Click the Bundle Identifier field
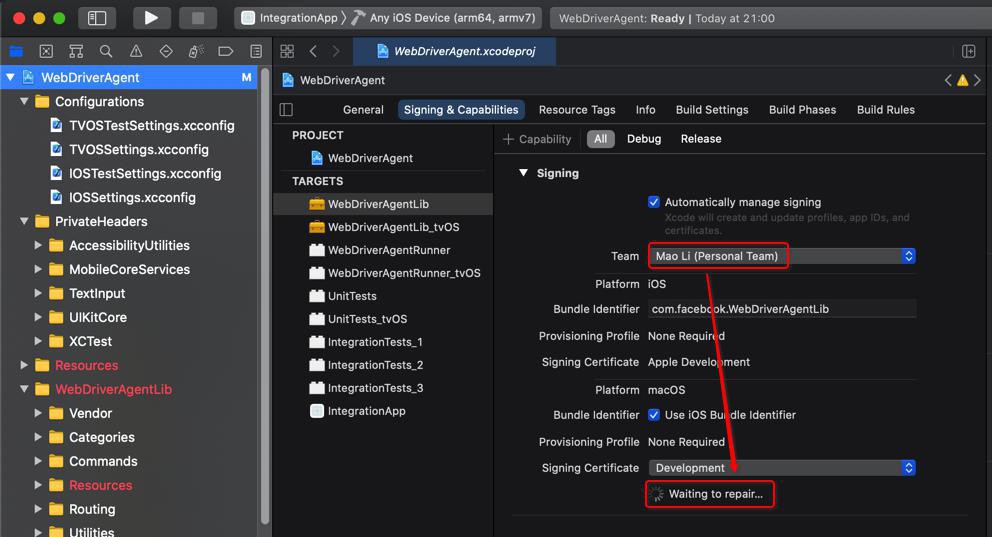 [x=782, y=309]
